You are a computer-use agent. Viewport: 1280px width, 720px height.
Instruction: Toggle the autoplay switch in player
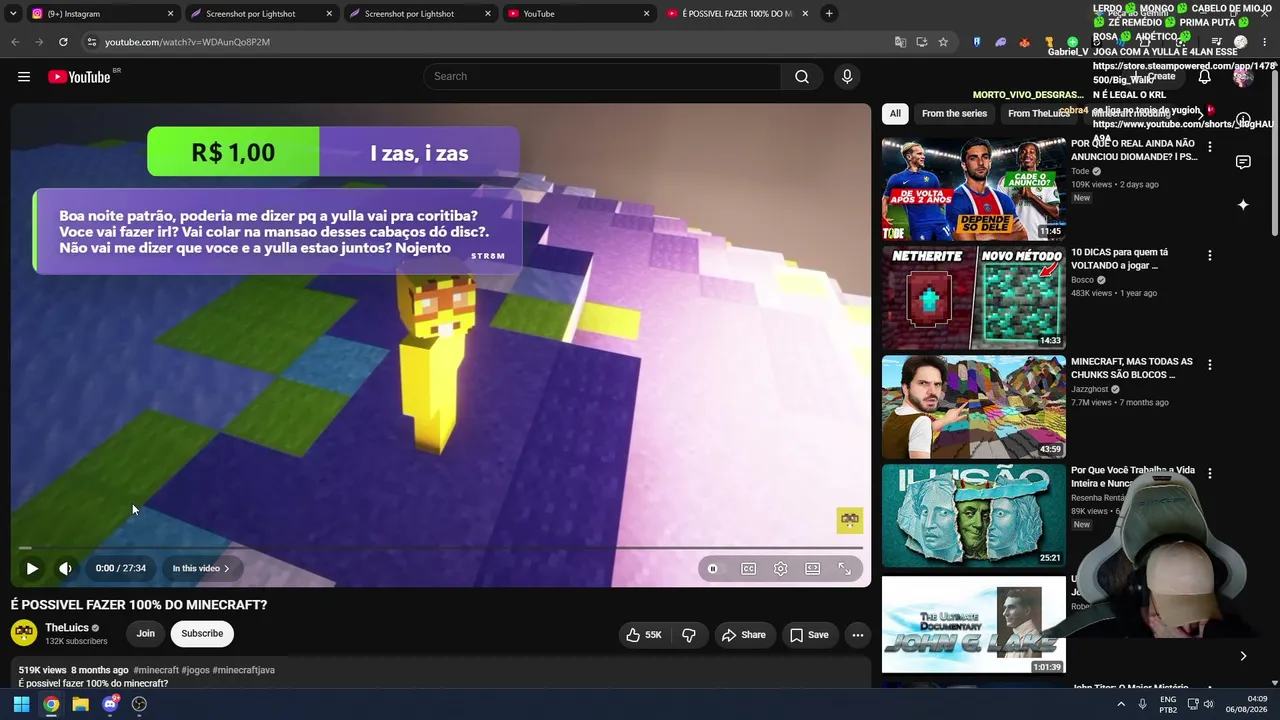coord(712,568)
